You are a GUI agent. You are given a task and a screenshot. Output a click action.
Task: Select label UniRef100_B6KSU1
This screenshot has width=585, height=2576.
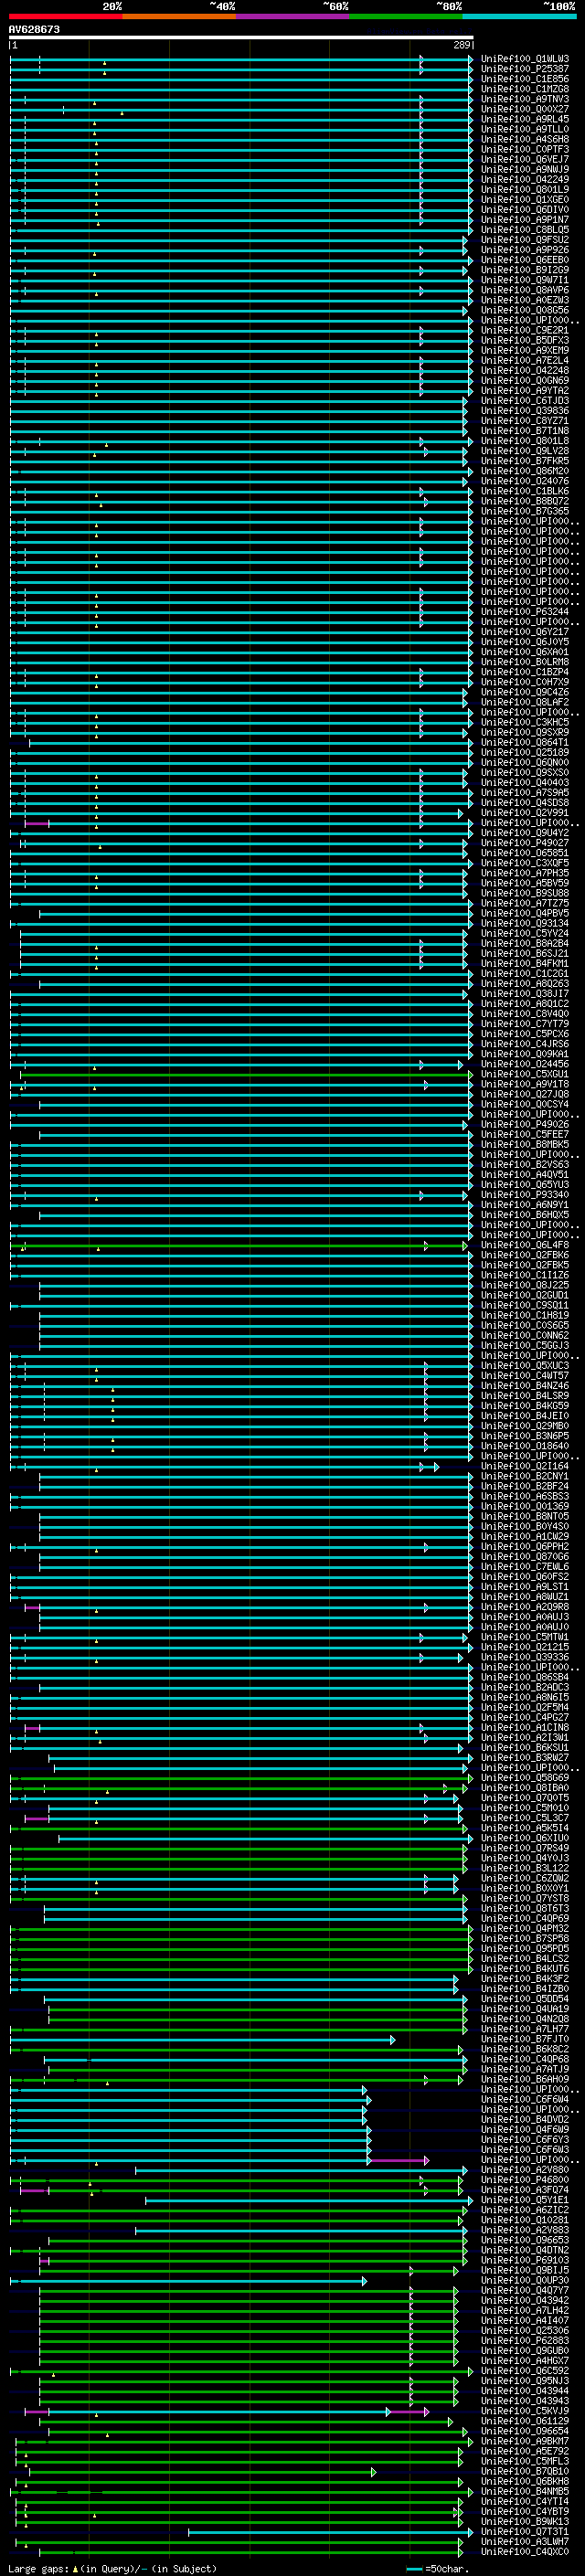pos(524,1749)
